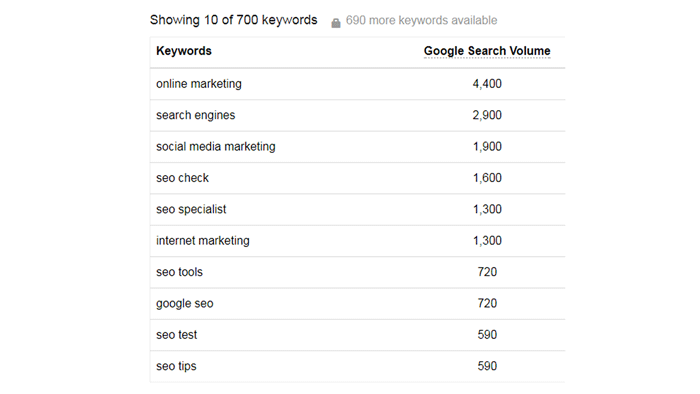Viewport: 700px width, 394px height.
Task: Select the 'online marketing' keyword row
Action: [357, 84]
